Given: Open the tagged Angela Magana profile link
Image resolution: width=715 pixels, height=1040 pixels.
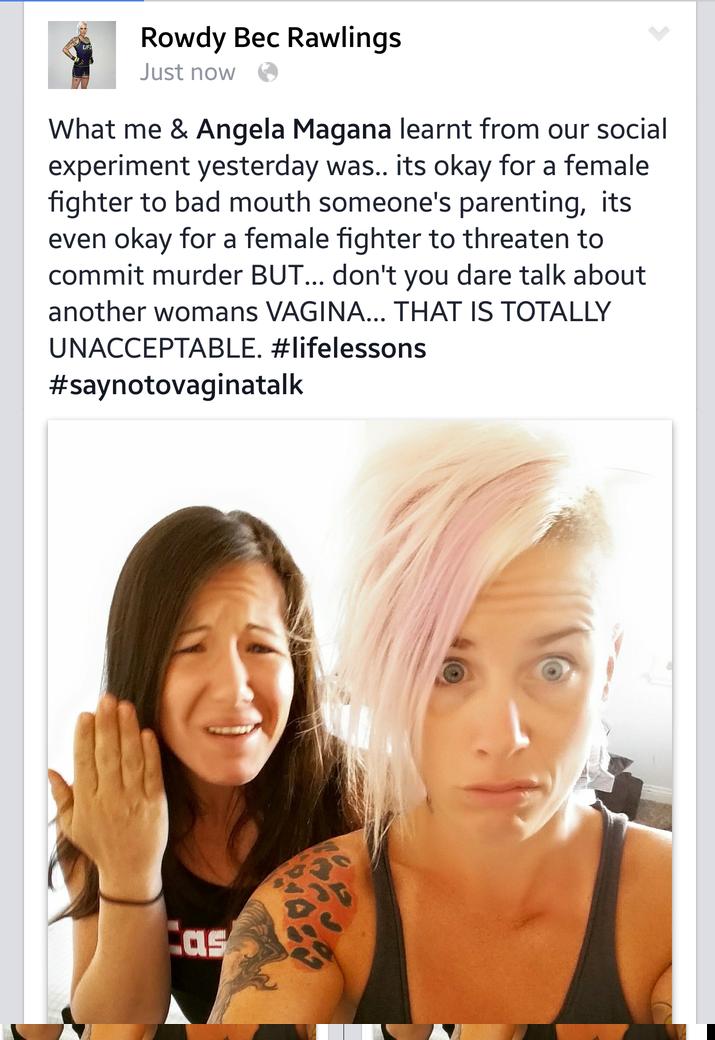Looking at the screenshot, I should tap(294, 129).
